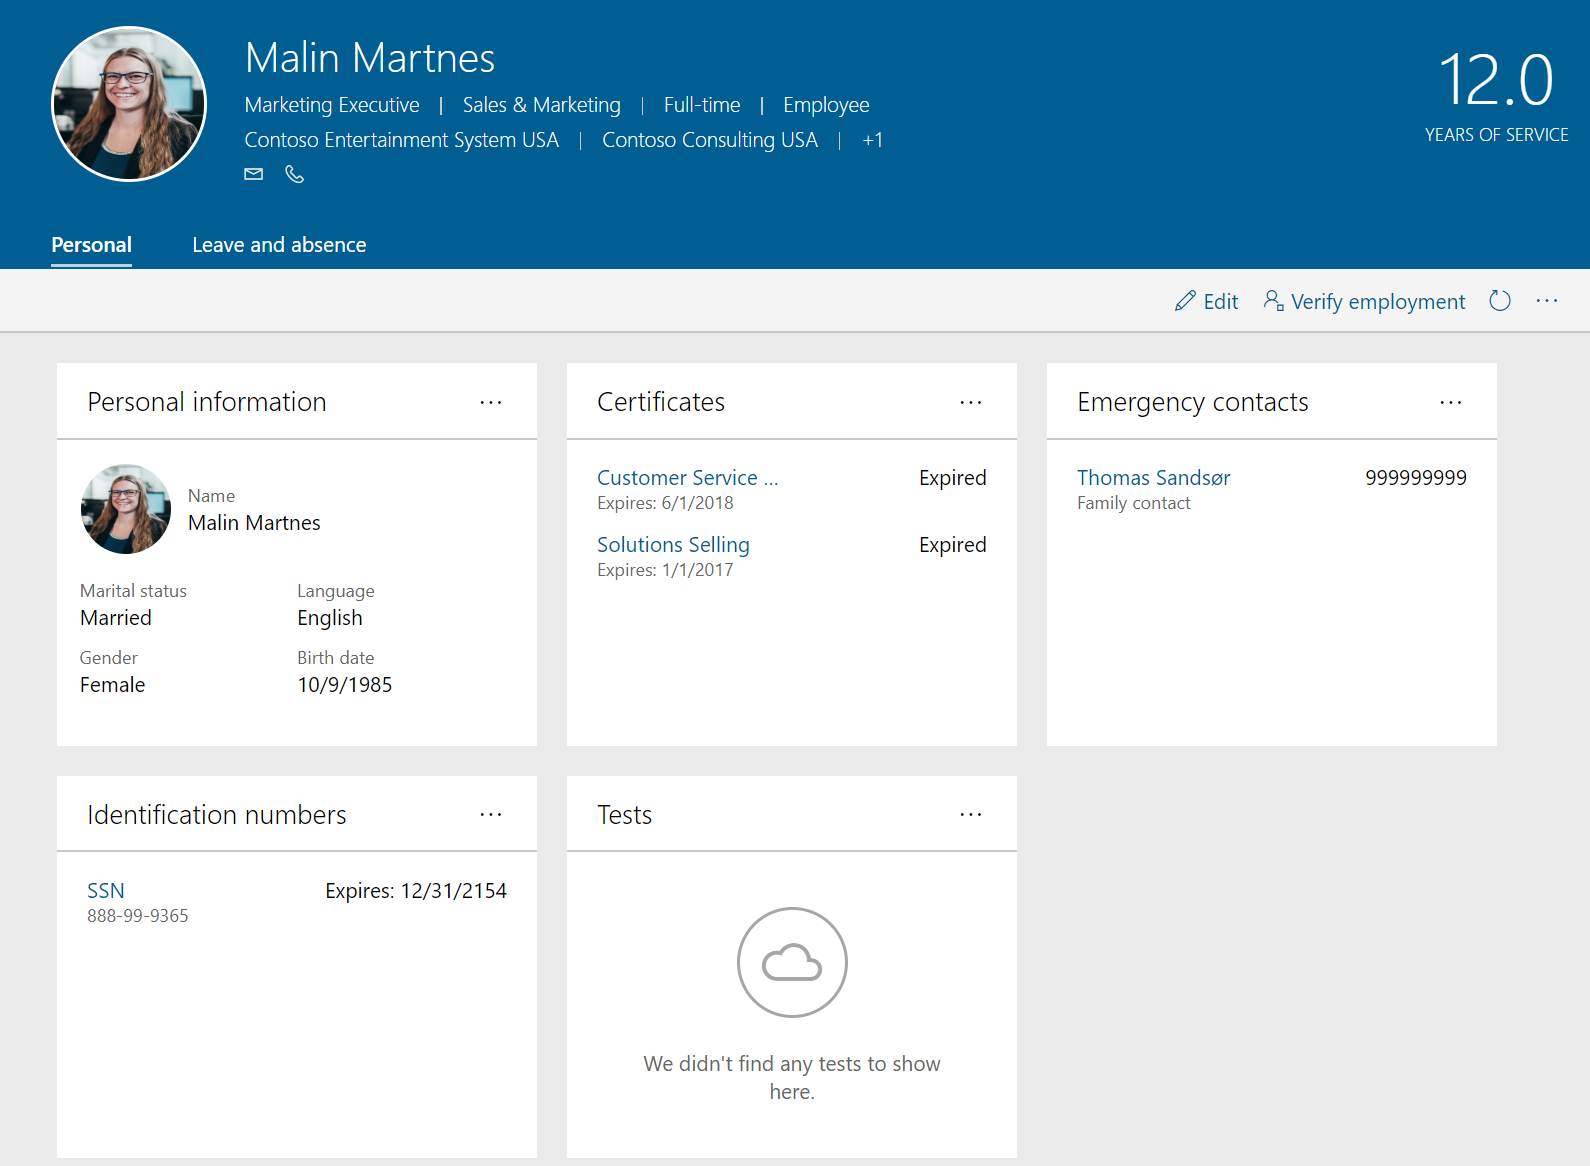This screenshot has width=1590, height=1166.
Task: Switch to the Personal tab
Action: click(91, 245)
